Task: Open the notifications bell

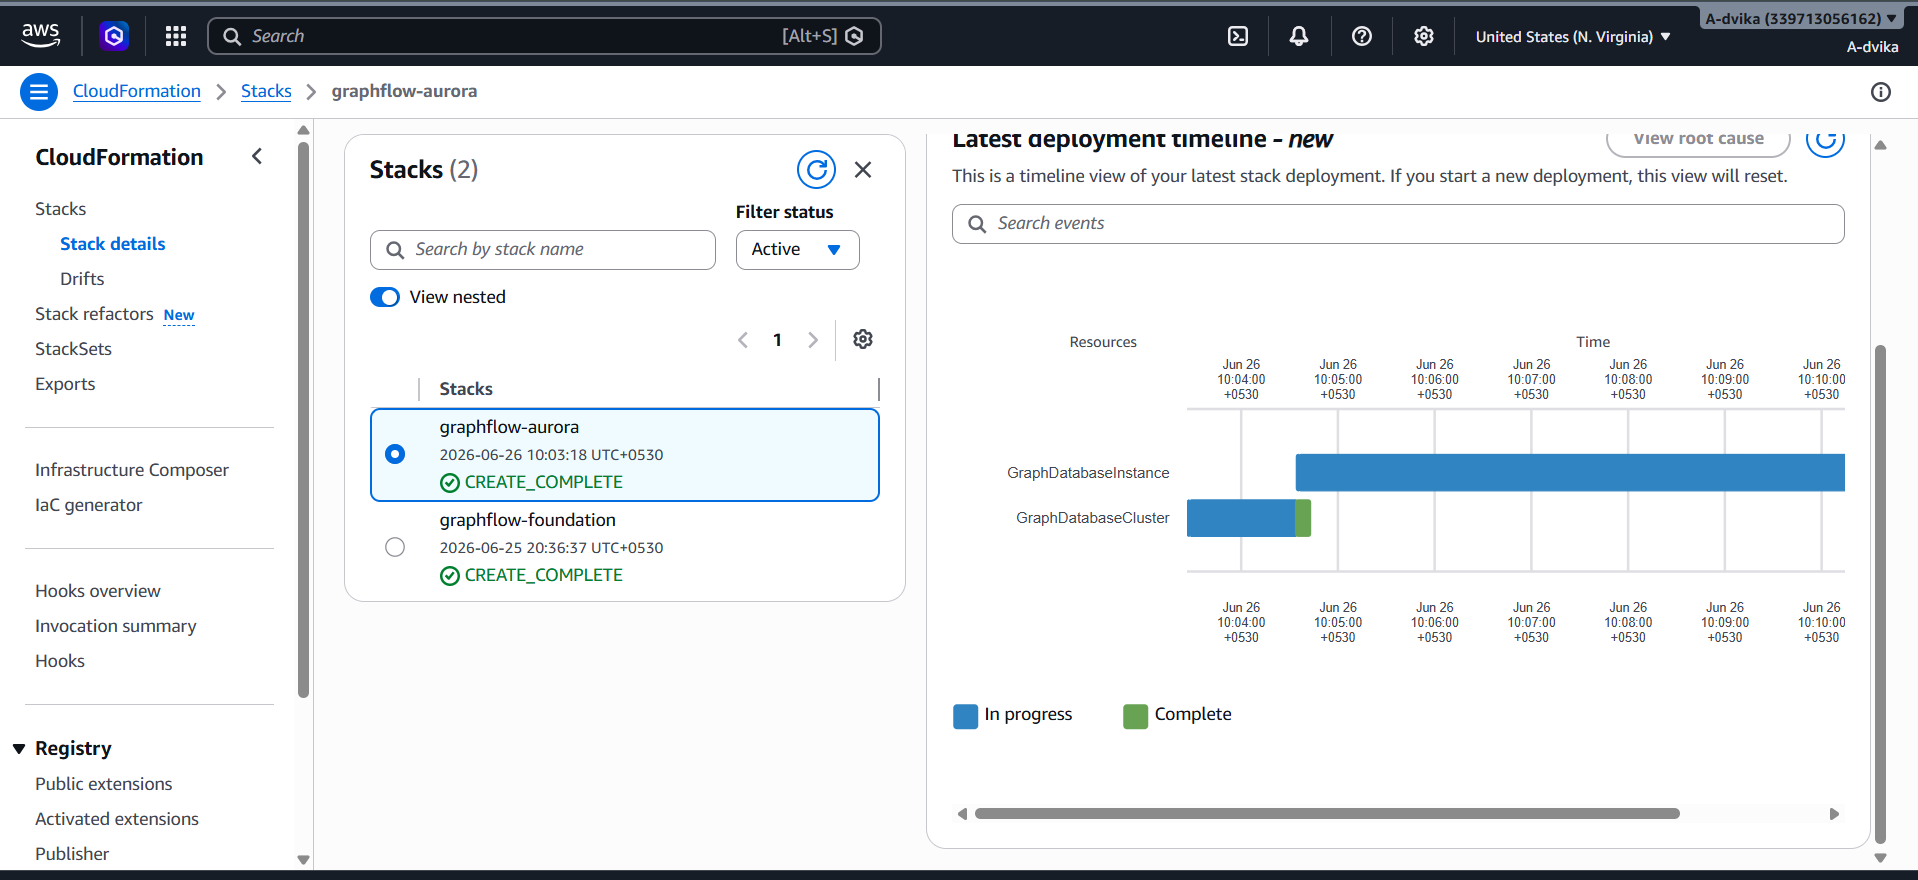Action: 1299,36
